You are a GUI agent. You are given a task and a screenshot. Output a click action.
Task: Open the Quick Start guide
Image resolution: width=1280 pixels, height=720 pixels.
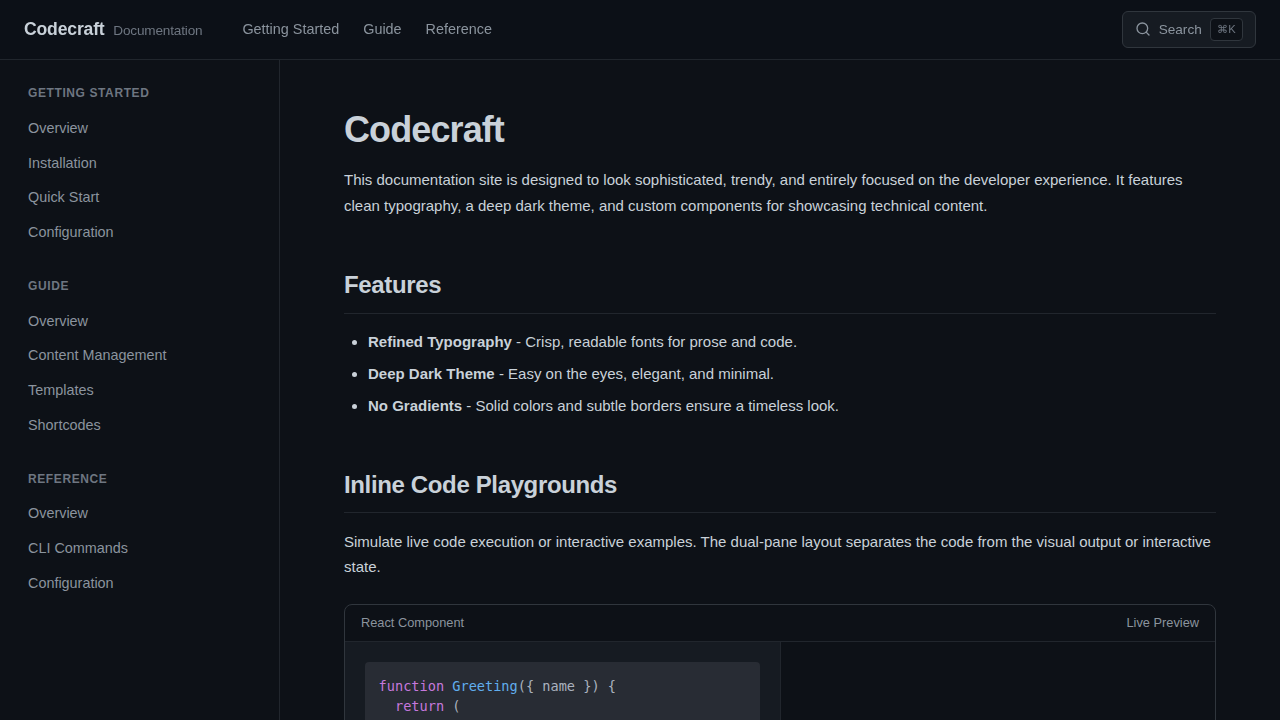click(x=63, y=197)
